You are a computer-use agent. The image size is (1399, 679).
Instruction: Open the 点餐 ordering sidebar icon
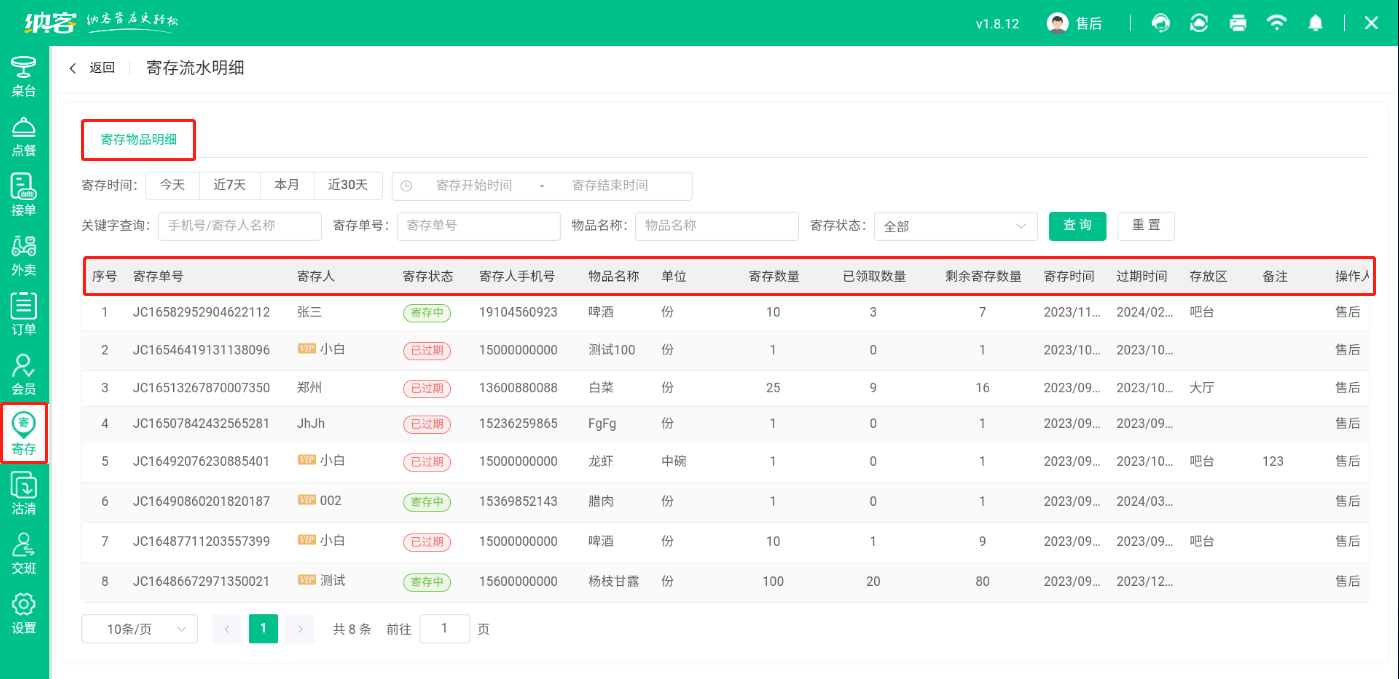[23, 137]
